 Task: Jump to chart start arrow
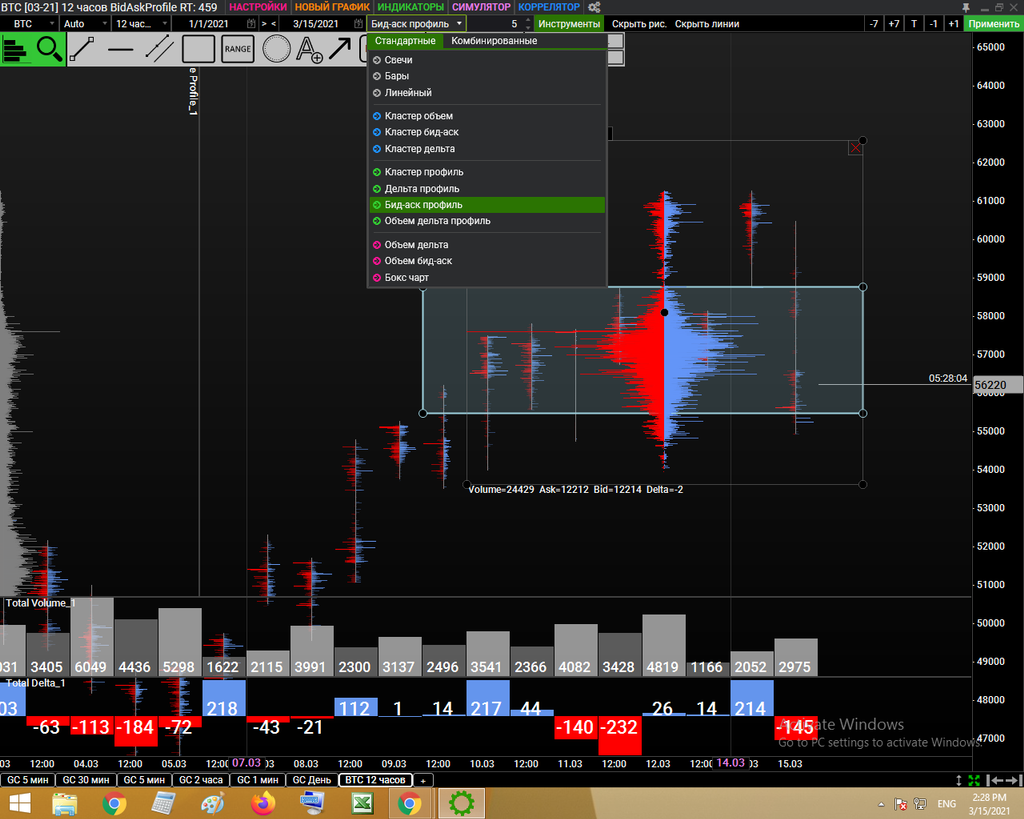click(995, 780)
